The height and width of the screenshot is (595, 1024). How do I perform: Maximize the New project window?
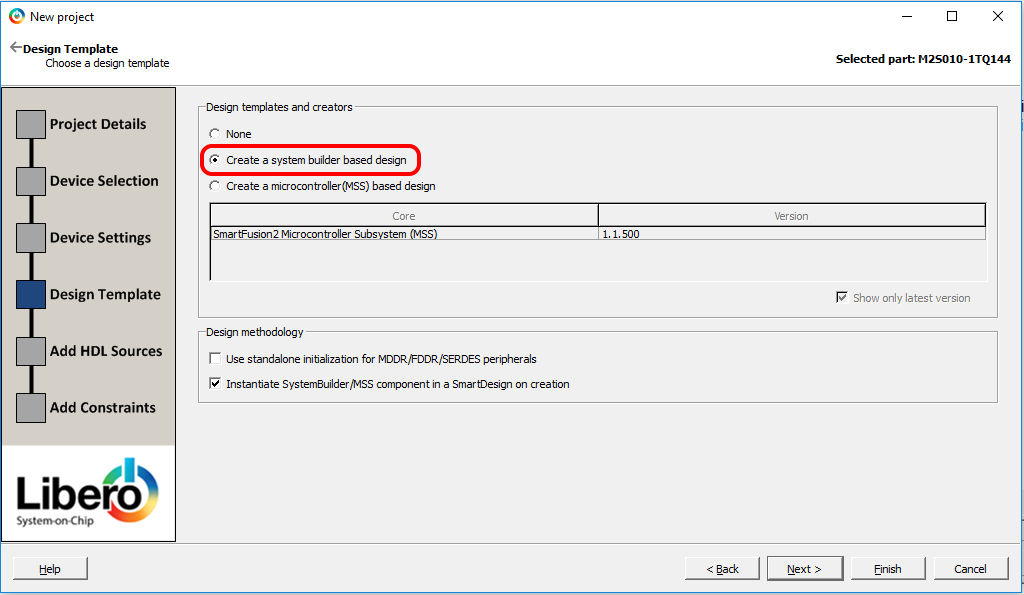952,16
